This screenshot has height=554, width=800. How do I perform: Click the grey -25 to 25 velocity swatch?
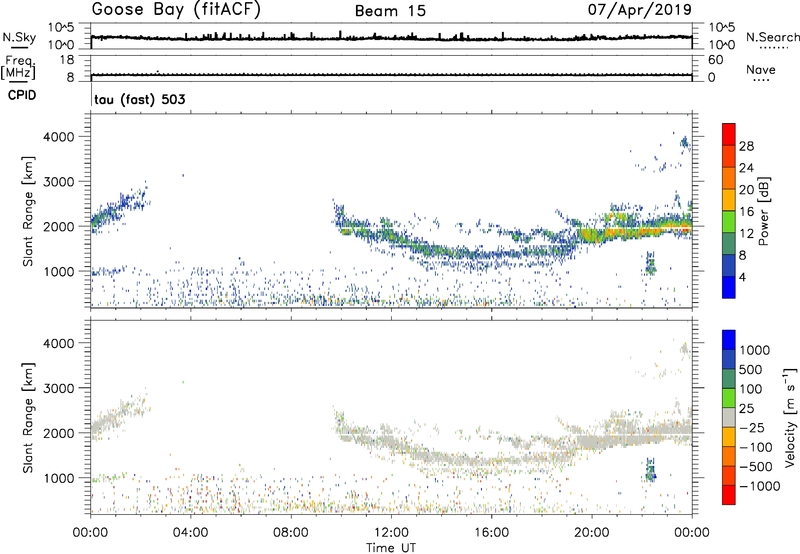tap(729, 417)
